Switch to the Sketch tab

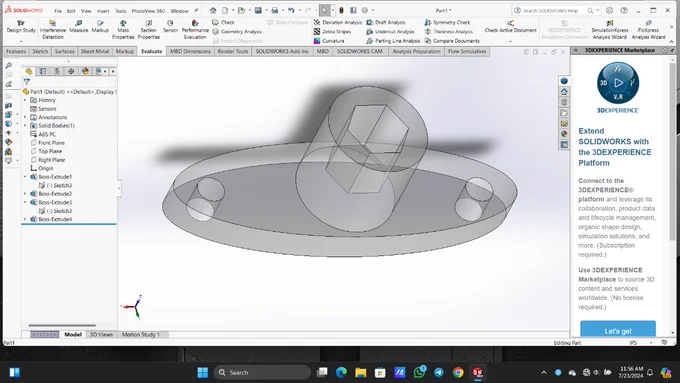click(40, 51)
